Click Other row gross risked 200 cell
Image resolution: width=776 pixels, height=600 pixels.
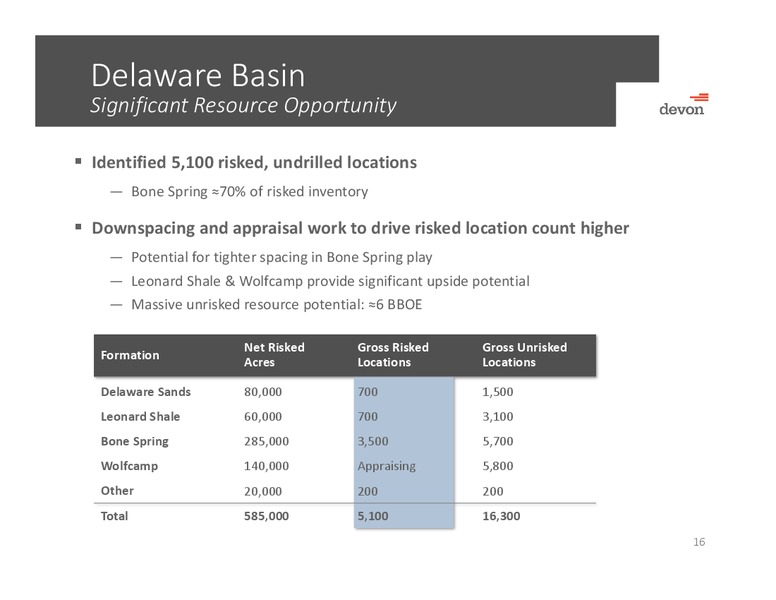point(368,492)
